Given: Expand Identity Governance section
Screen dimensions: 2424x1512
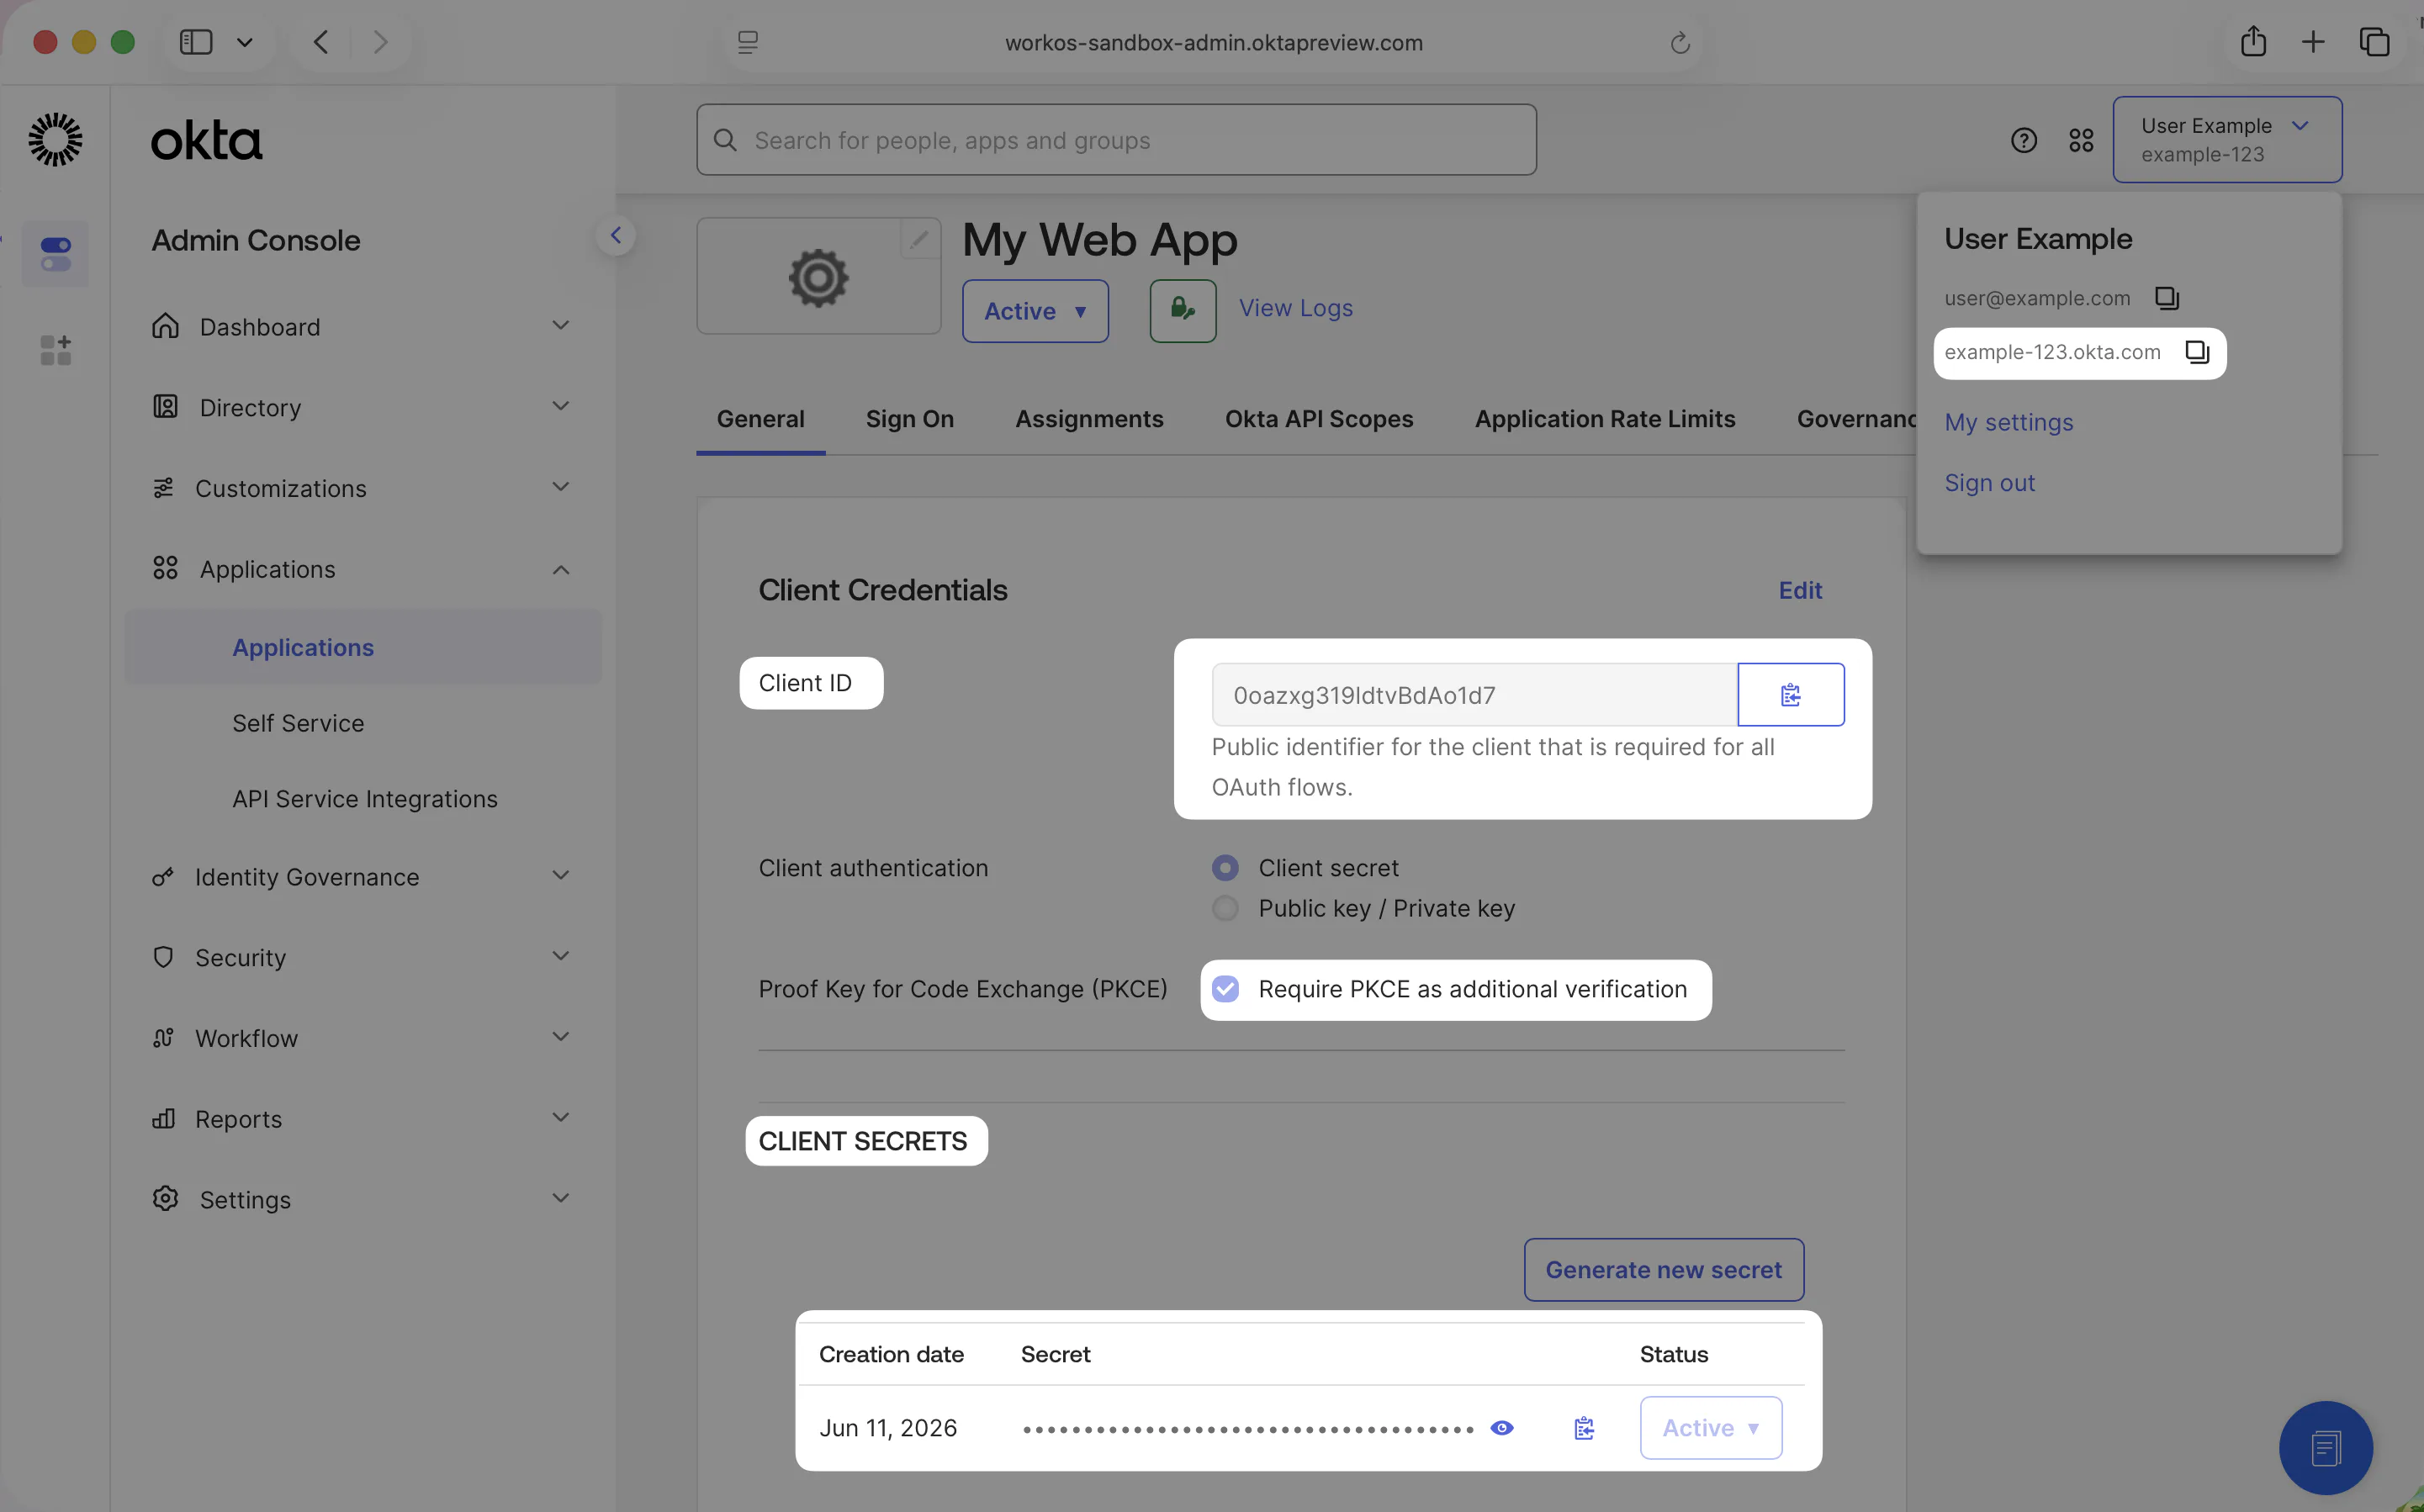Looking at the screenshot, I should pos(561,876).
